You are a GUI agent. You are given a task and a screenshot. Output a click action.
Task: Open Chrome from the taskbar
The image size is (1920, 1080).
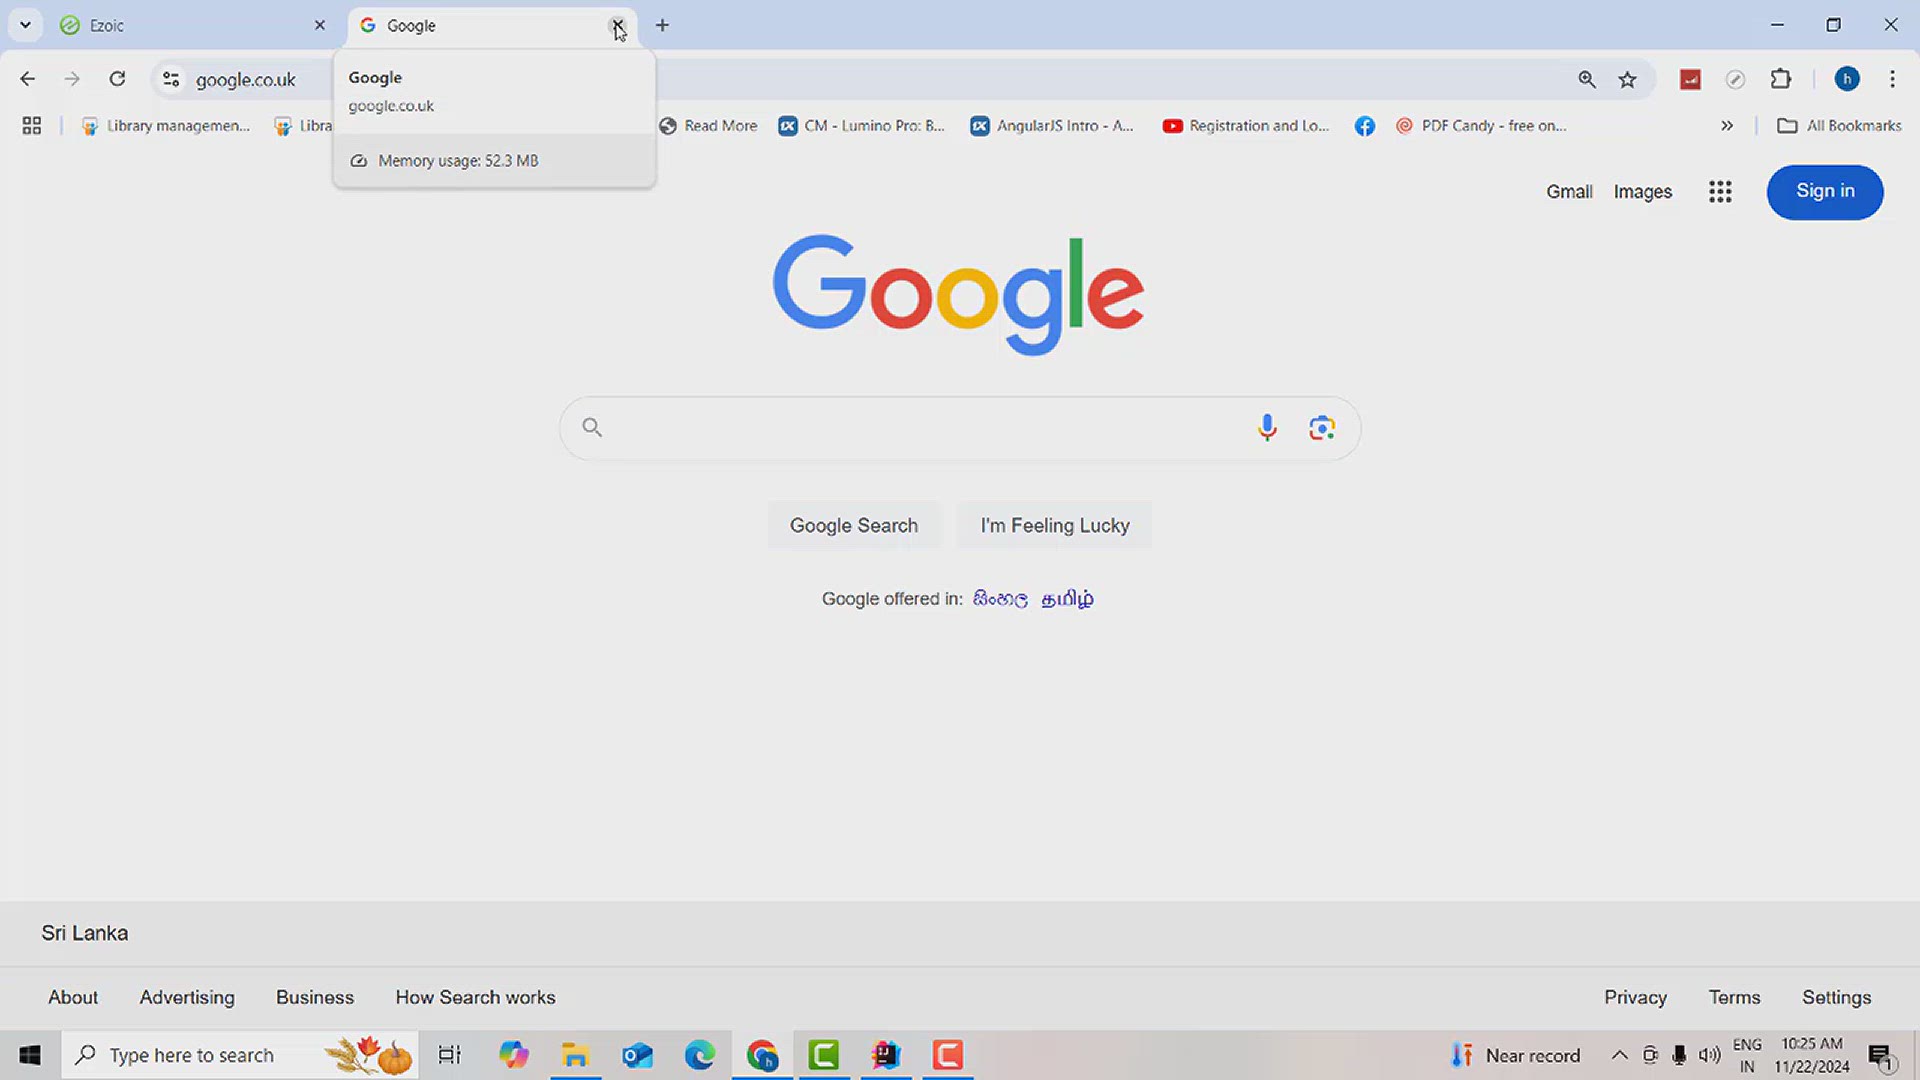[x=762, y=1055]
